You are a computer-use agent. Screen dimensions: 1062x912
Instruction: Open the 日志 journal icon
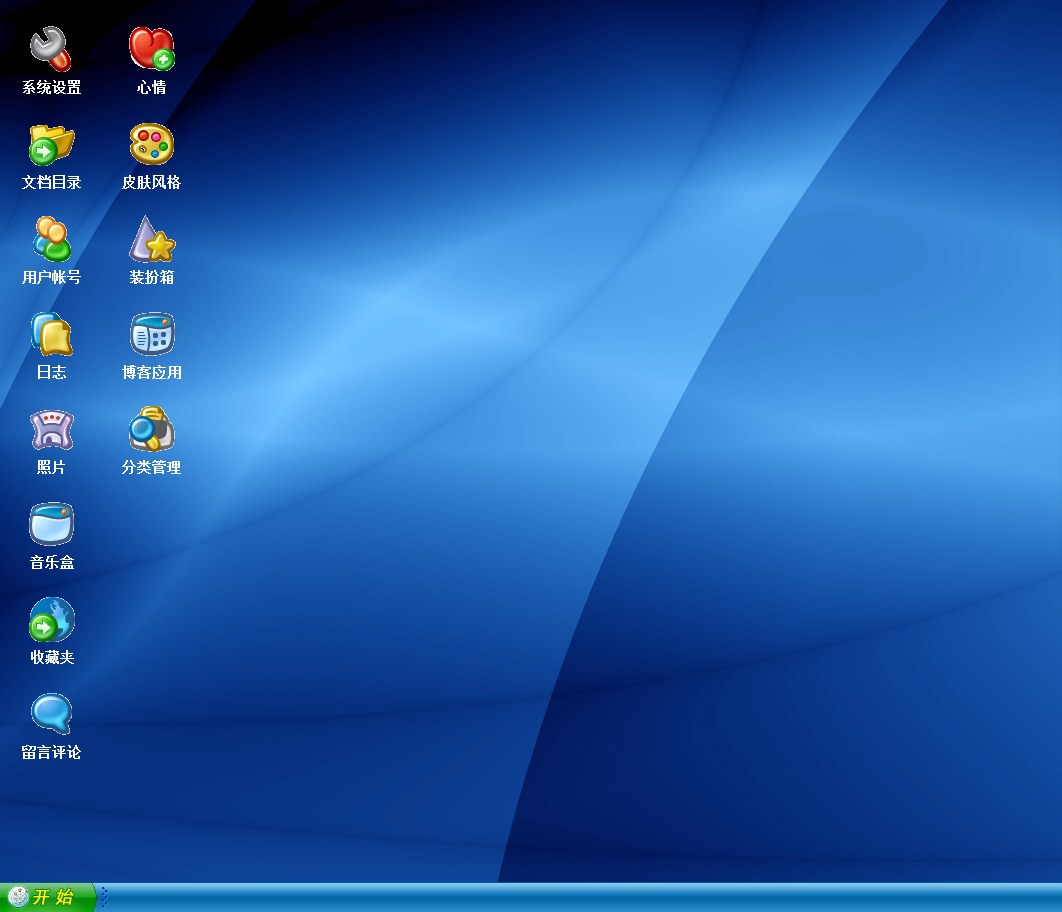coord(51,334)
